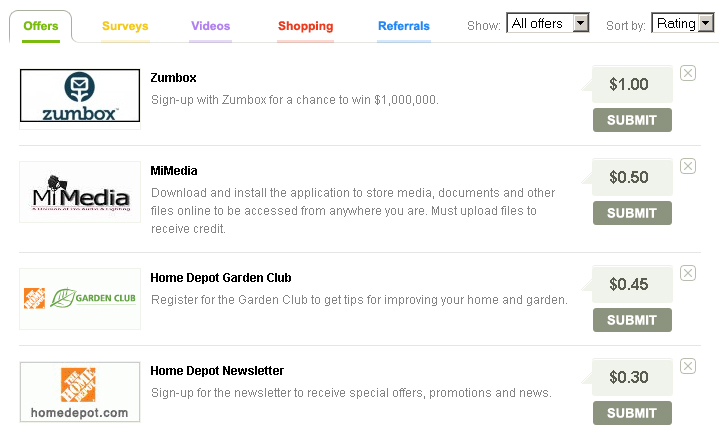
Task: Select the Offers tab
Action: [x=40, y=26]
